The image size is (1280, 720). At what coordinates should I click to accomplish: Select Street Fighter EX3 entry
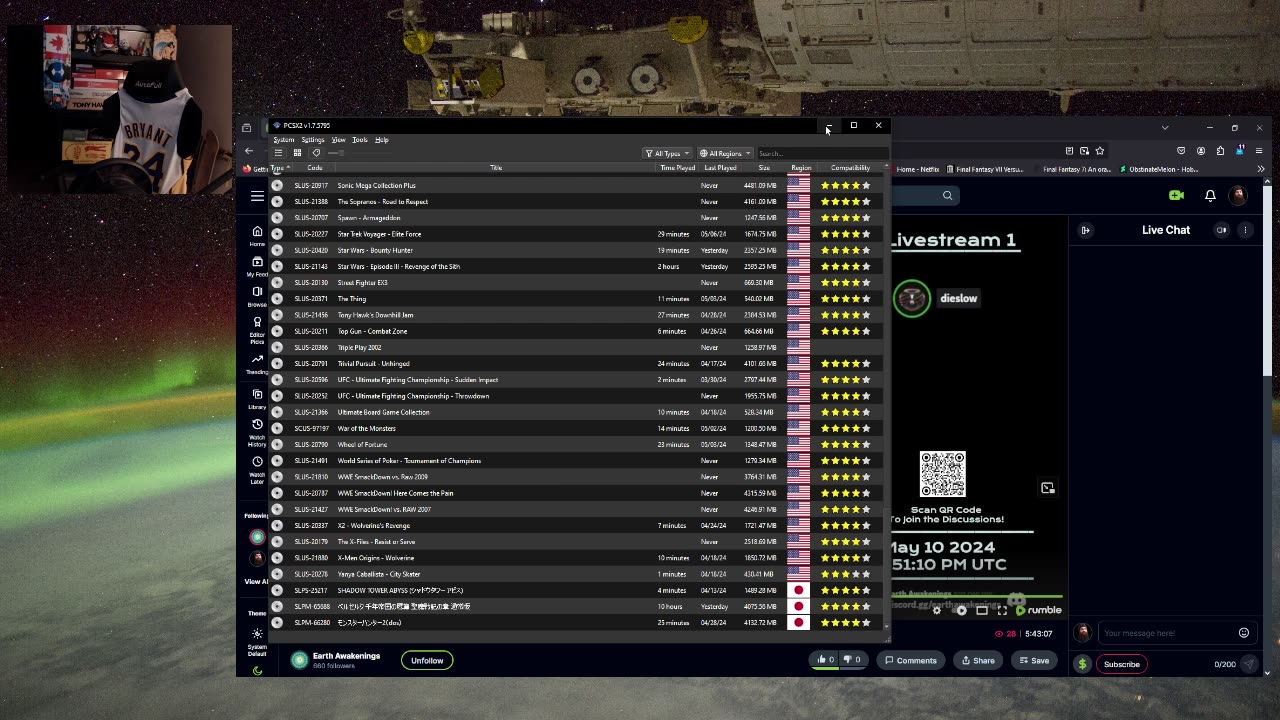point(577,282)
